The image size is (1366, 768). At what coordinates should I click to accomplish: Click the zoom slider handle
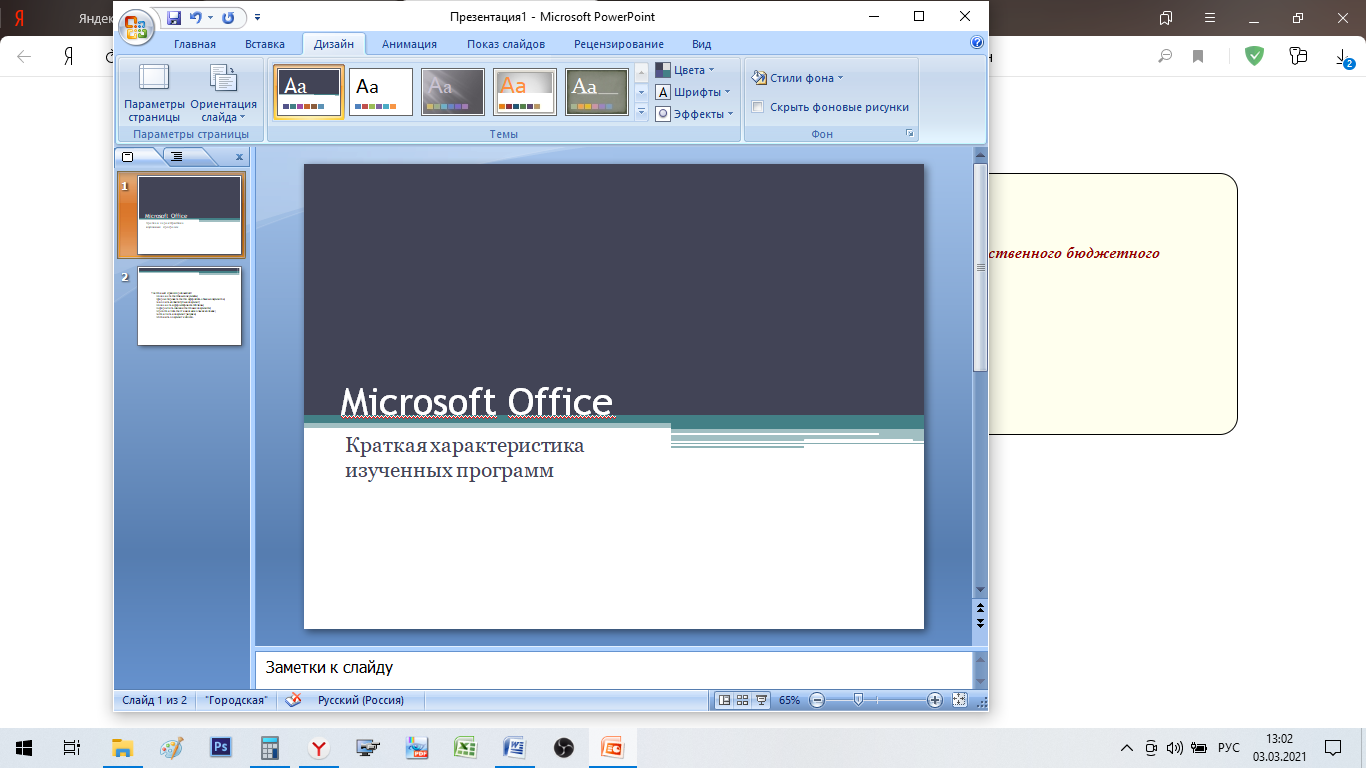(858, 700)
